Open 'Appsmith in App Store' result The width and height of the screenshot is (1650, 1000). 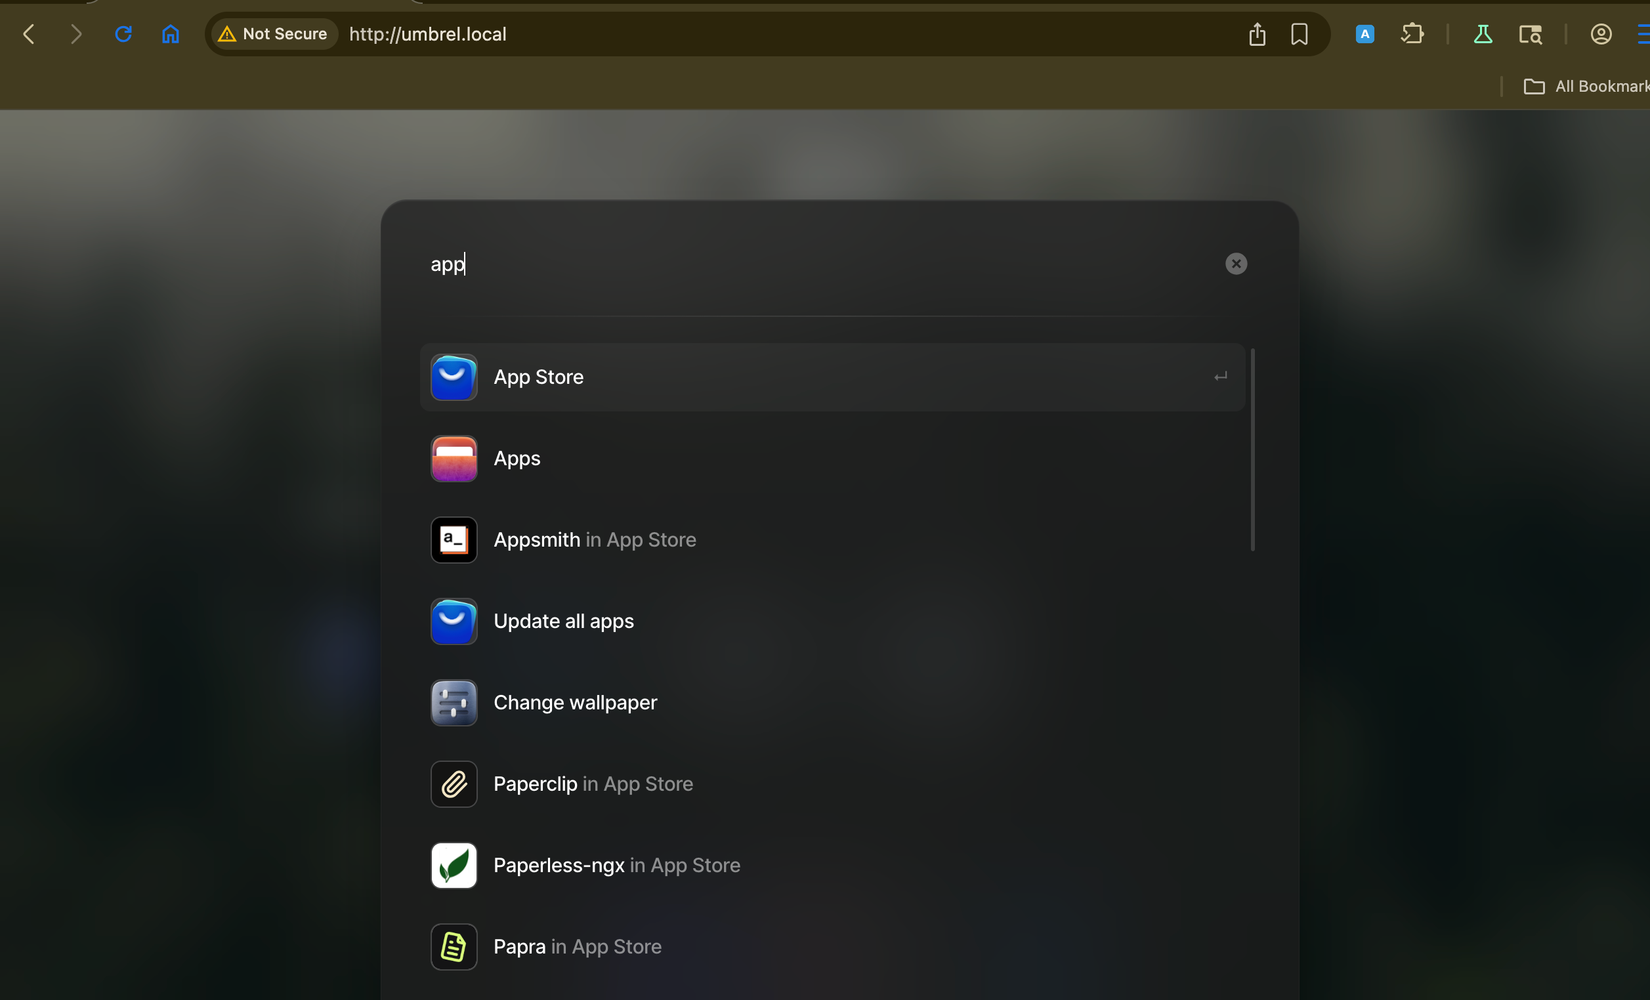[x=832, y=540]
